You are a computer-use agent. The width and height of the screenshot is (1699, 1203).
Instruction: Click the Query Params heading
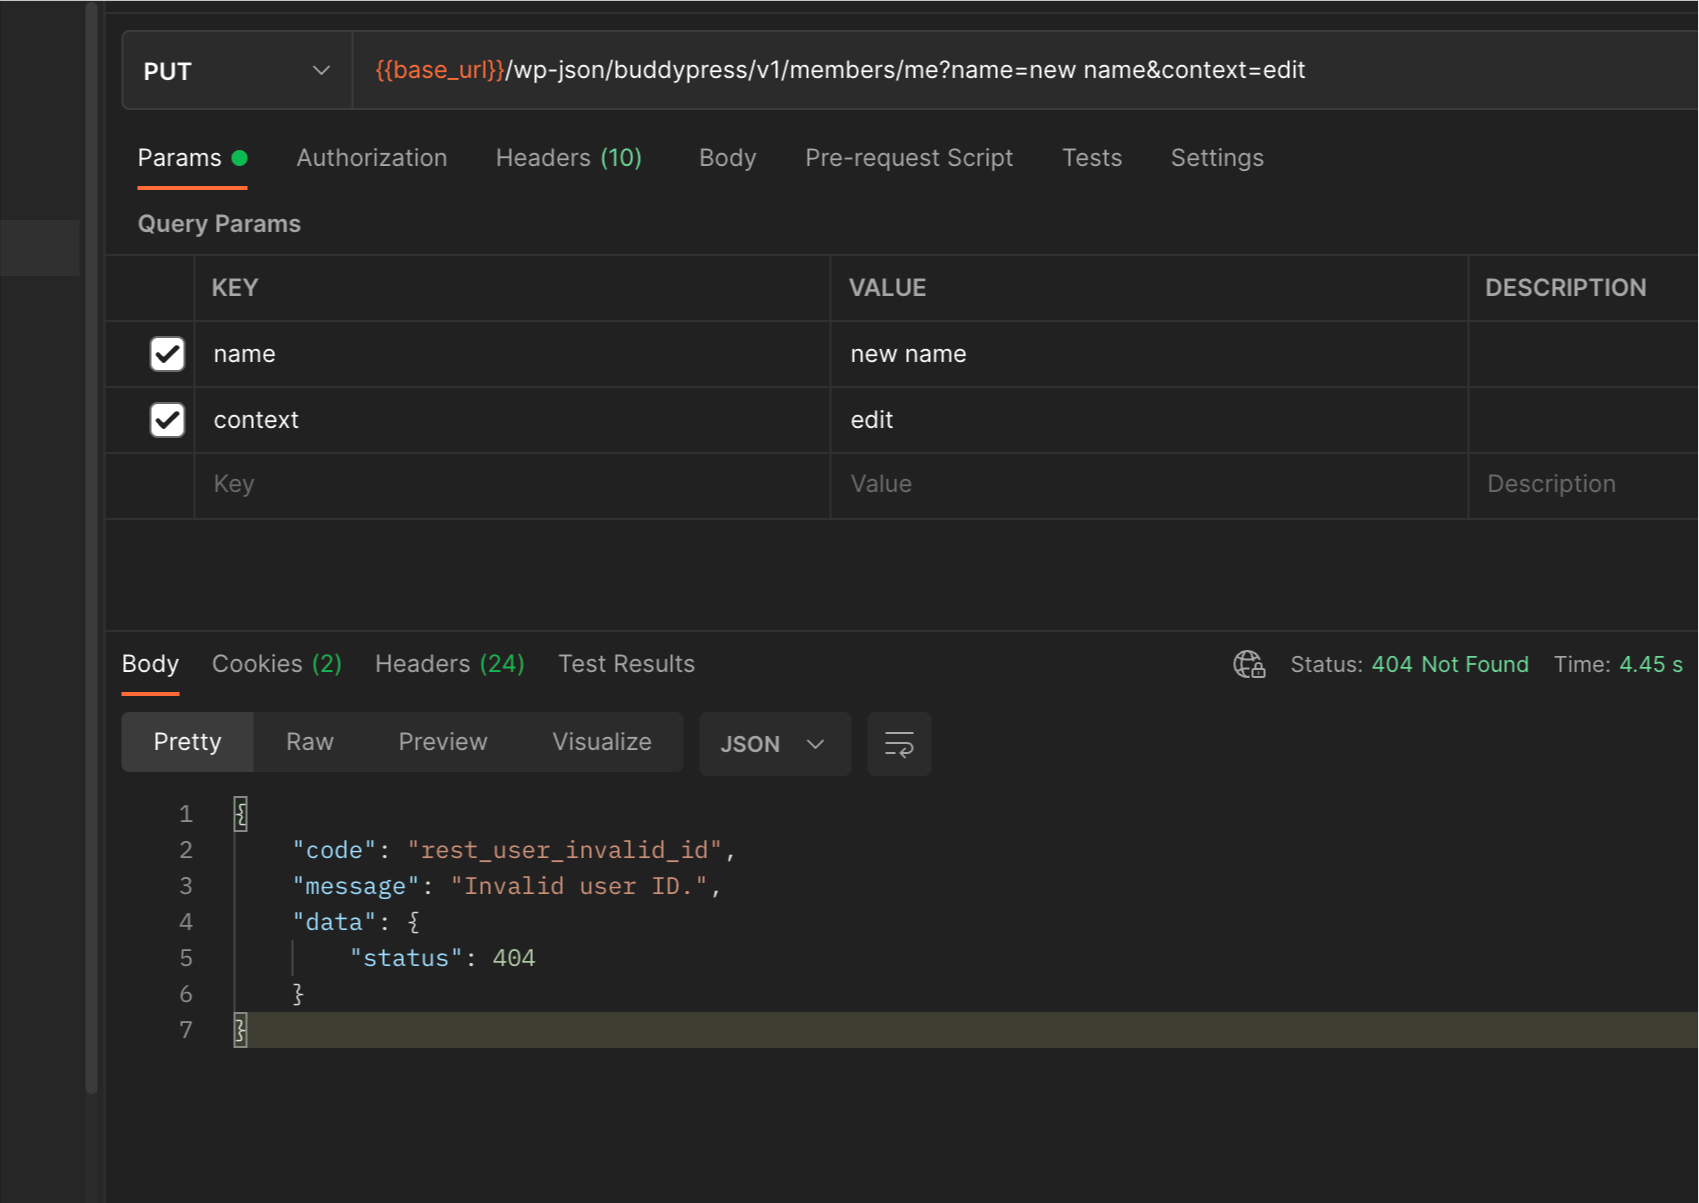tap(219, 224)
